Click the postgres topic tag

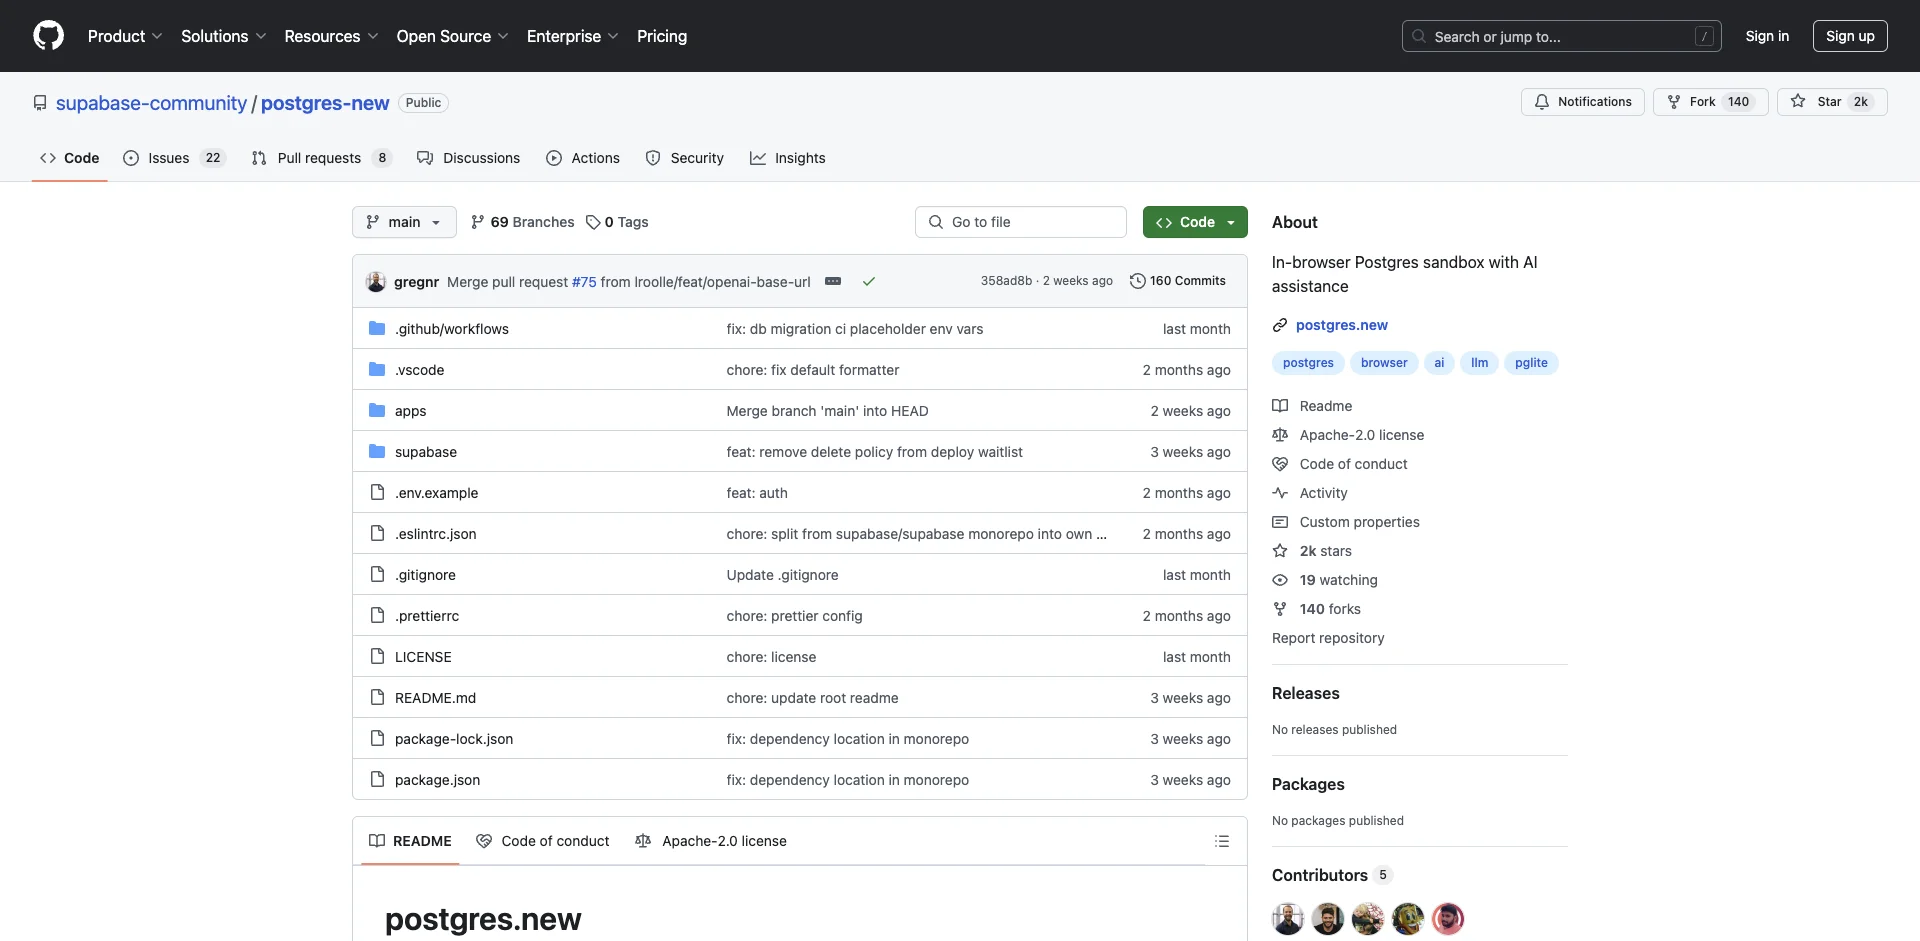coord(1308,363)
